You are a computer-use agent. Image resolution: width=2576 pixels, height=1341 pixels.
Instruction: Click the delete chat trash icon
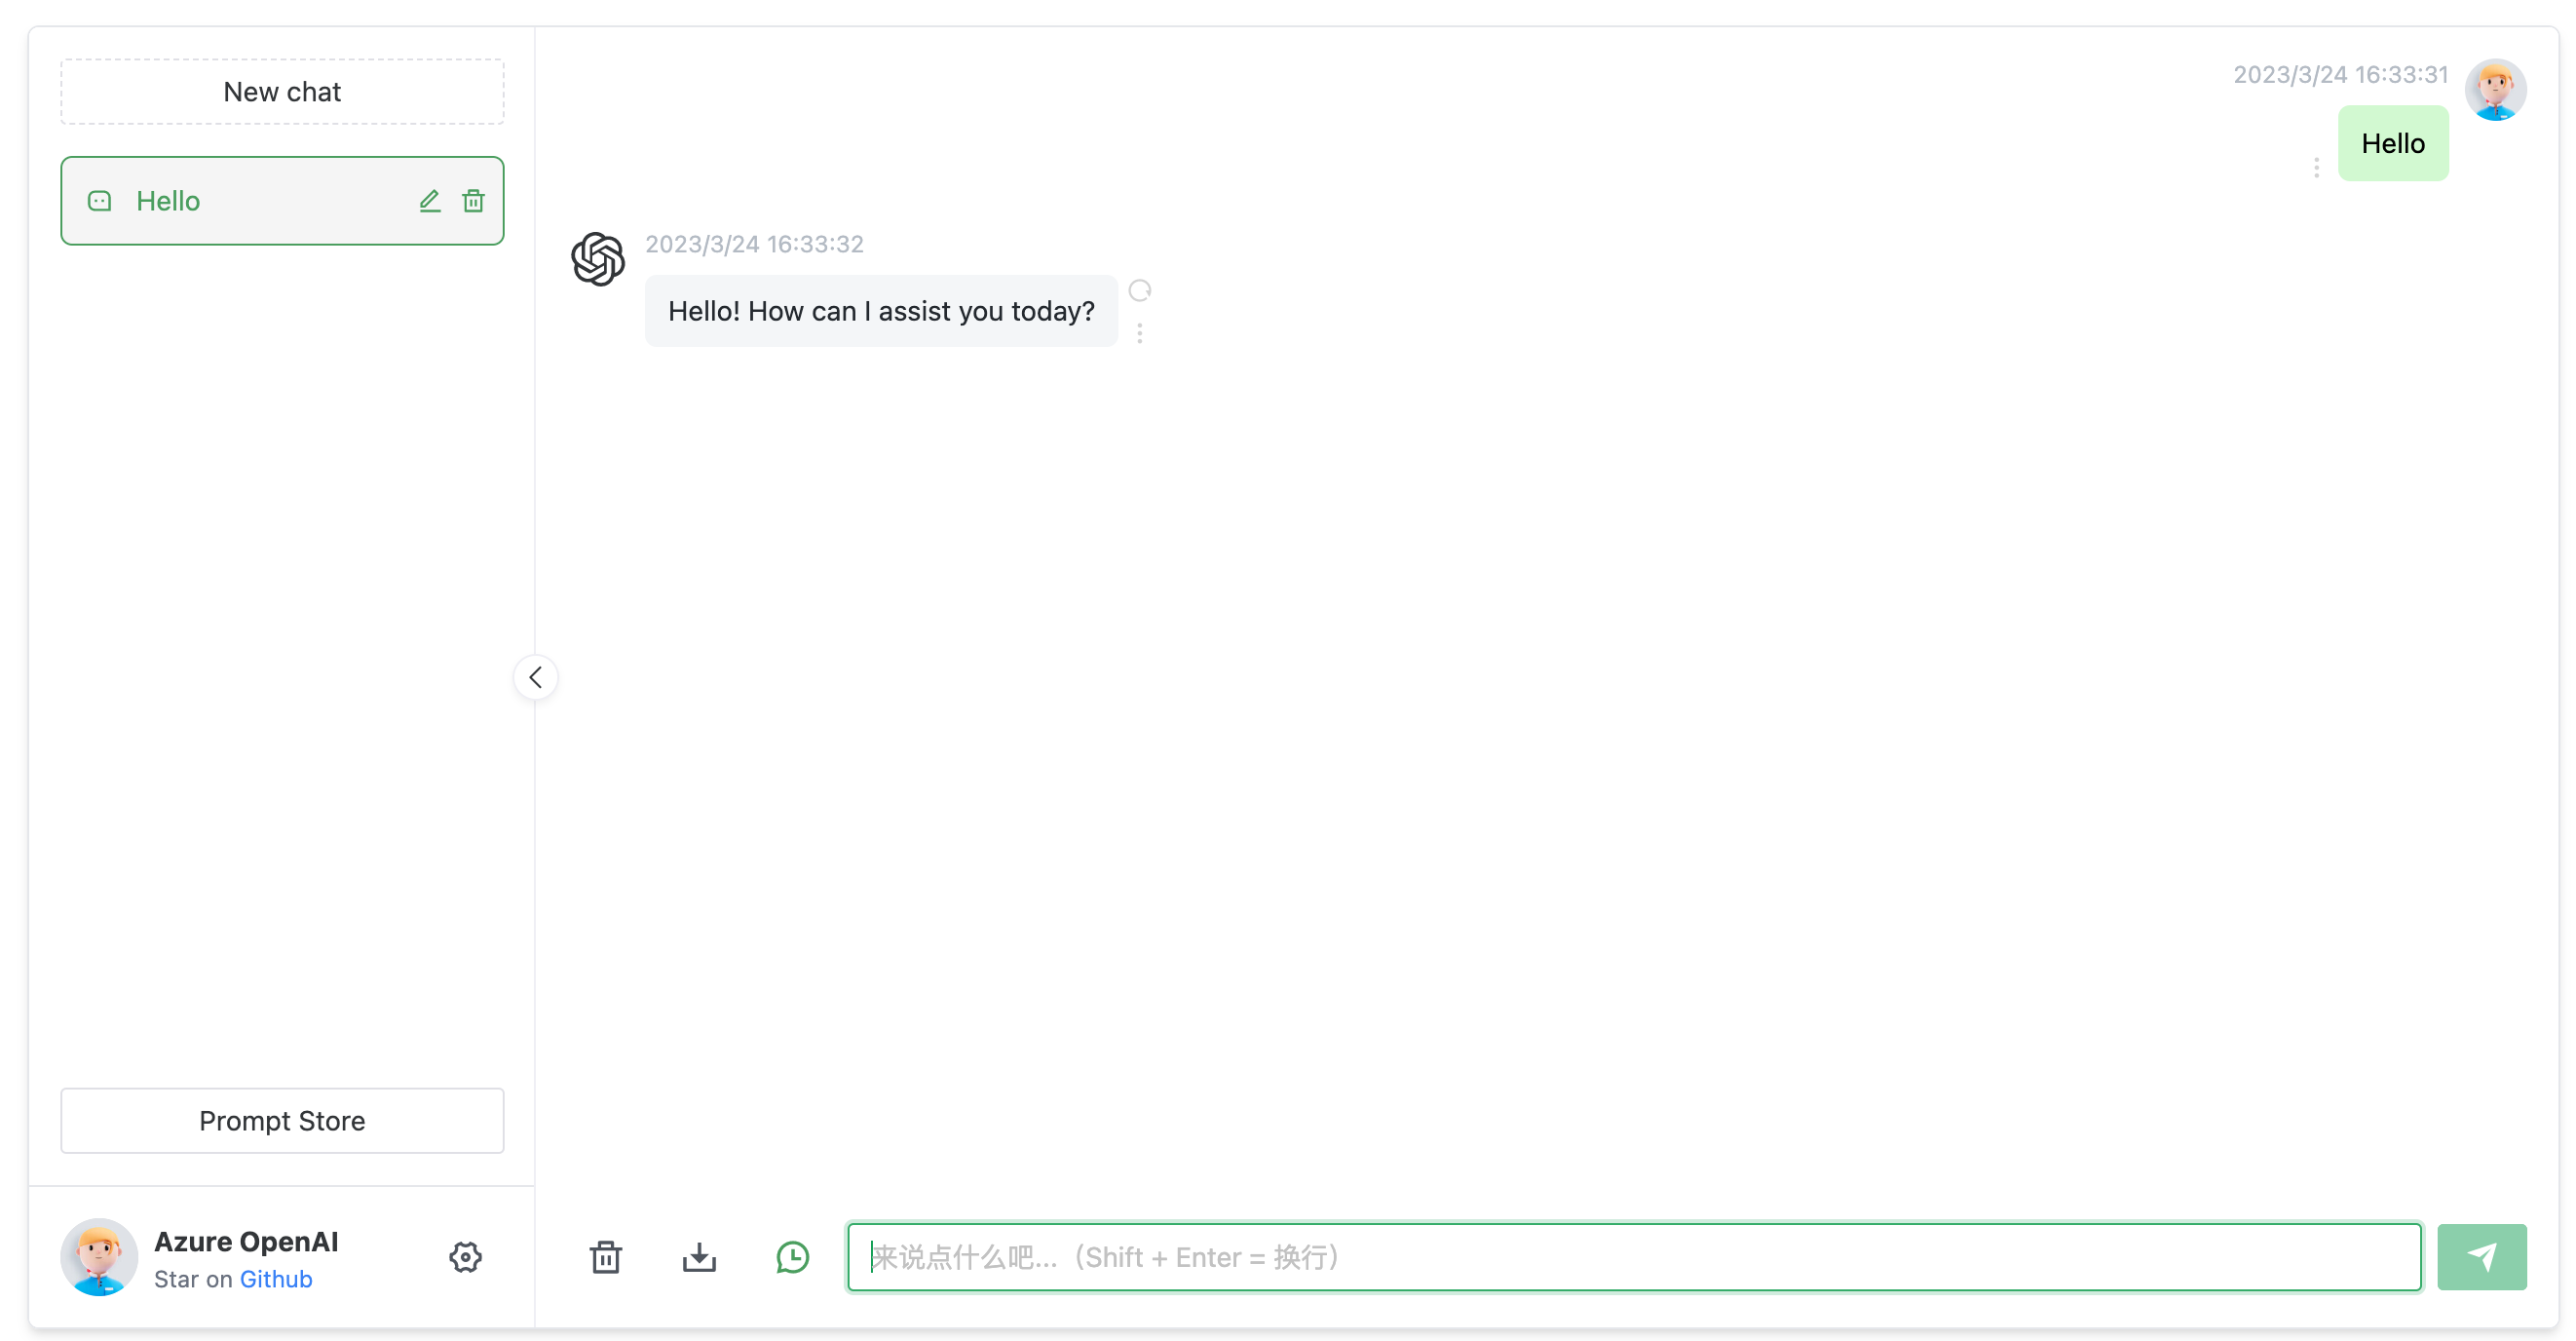(474, 201)
